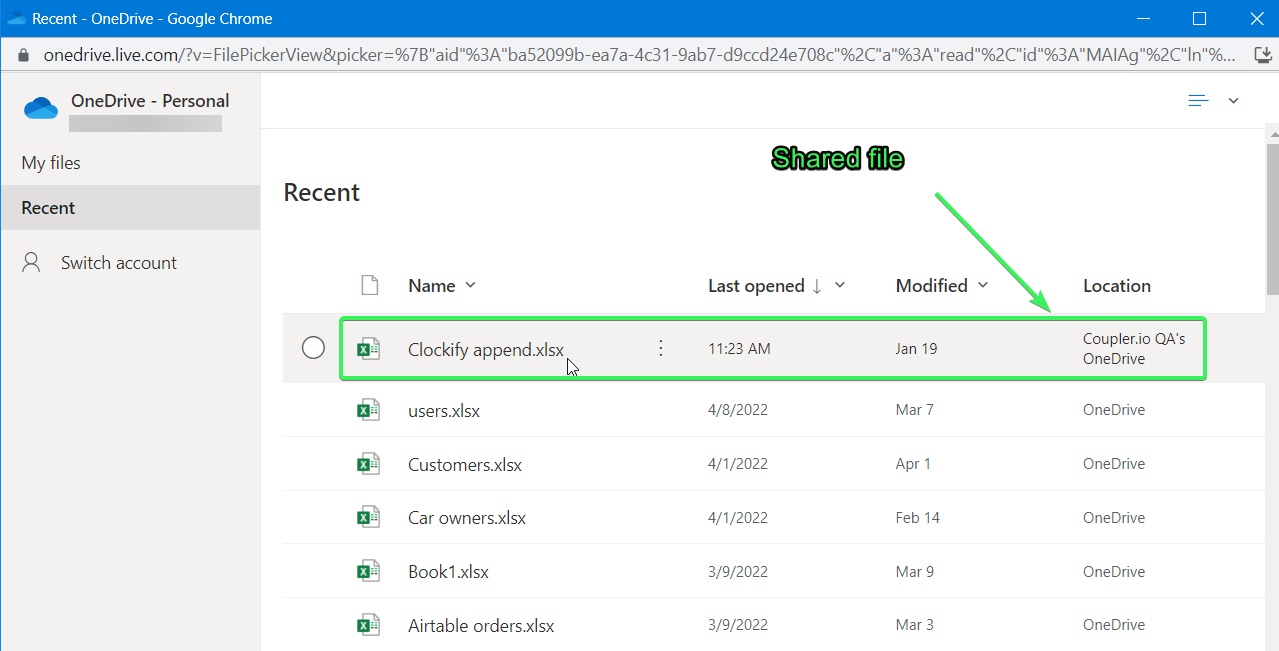Click the 11:23 AM last opened time
1279x651 pixels.
point(739,349)
